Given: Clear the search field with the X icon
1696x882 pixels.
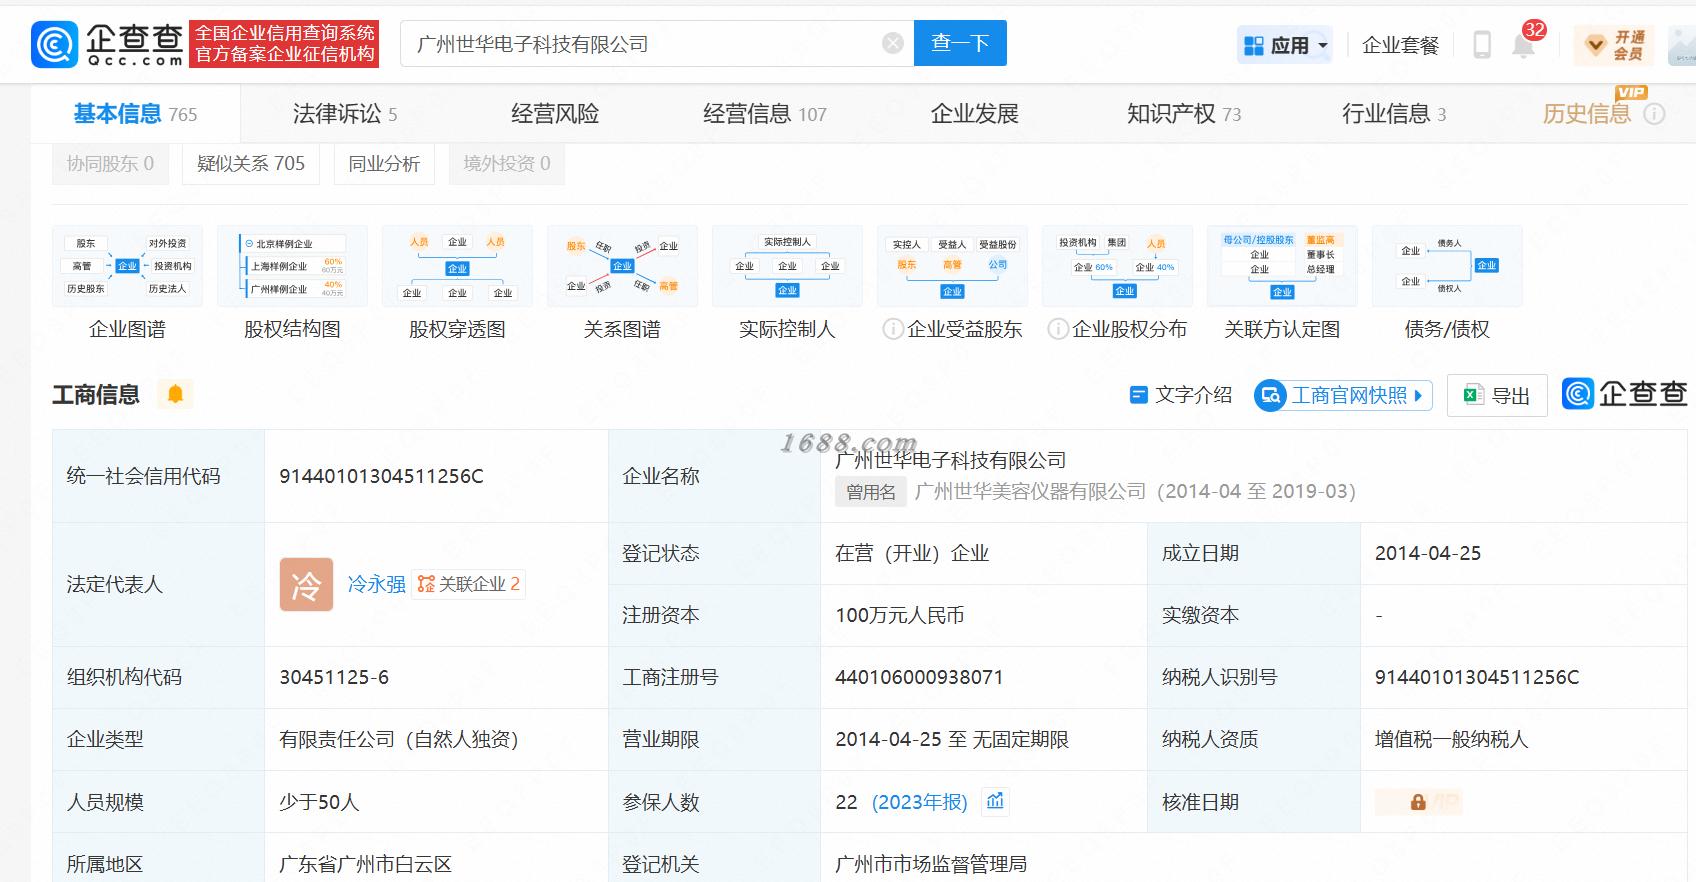Looking at the screenshot, I should pos(893,43).
